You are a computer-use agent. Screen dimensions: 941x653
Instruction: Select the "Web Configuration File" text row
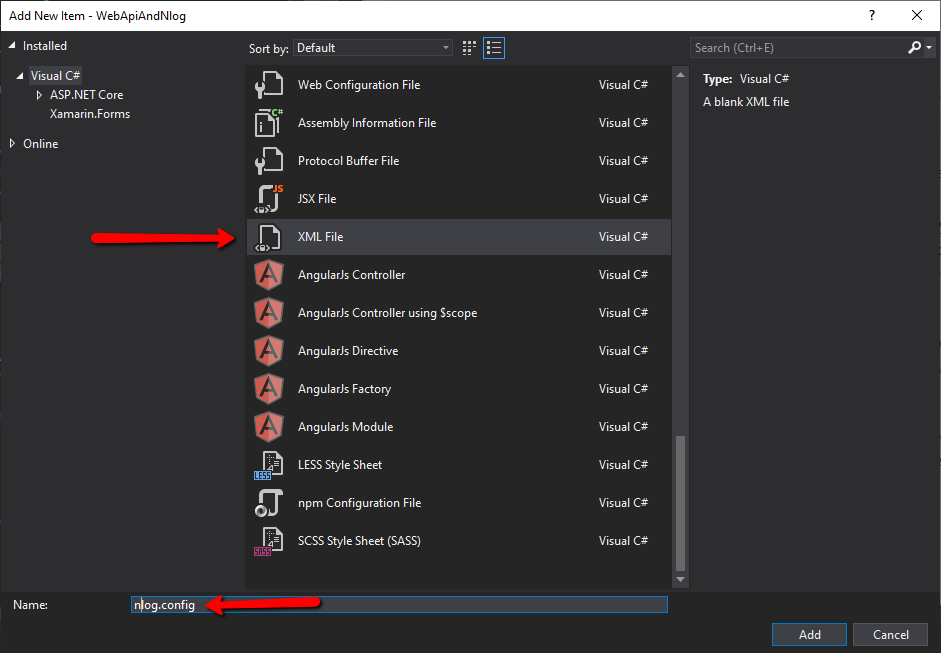tap(359, 85)
